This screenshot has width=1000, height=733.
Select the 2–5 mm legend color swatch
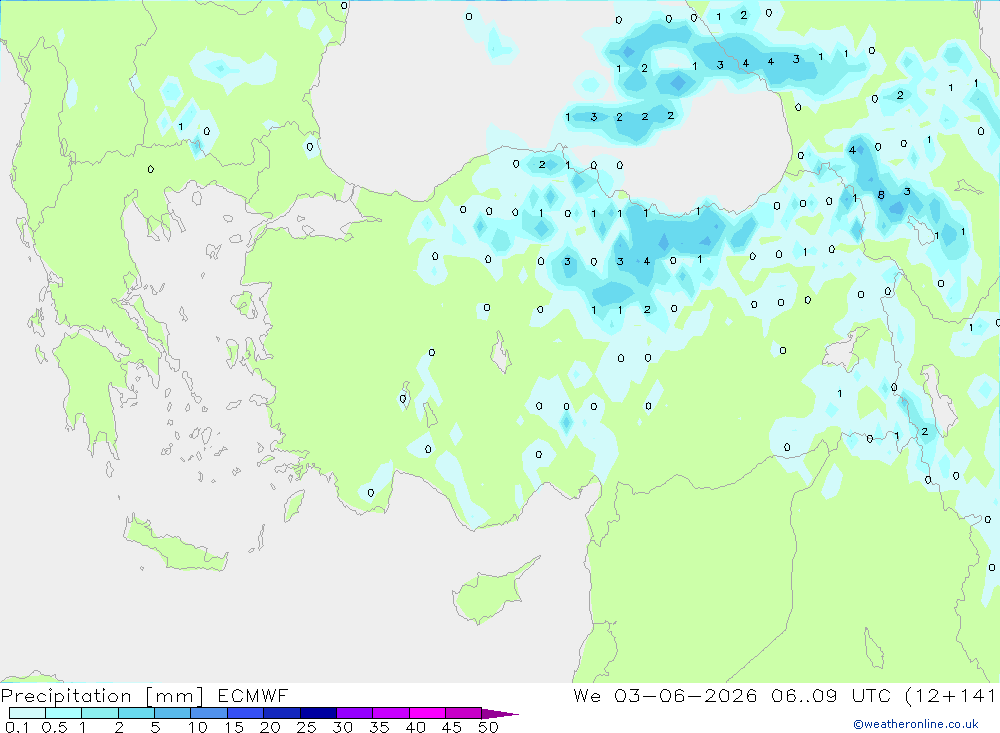[136, 713]
